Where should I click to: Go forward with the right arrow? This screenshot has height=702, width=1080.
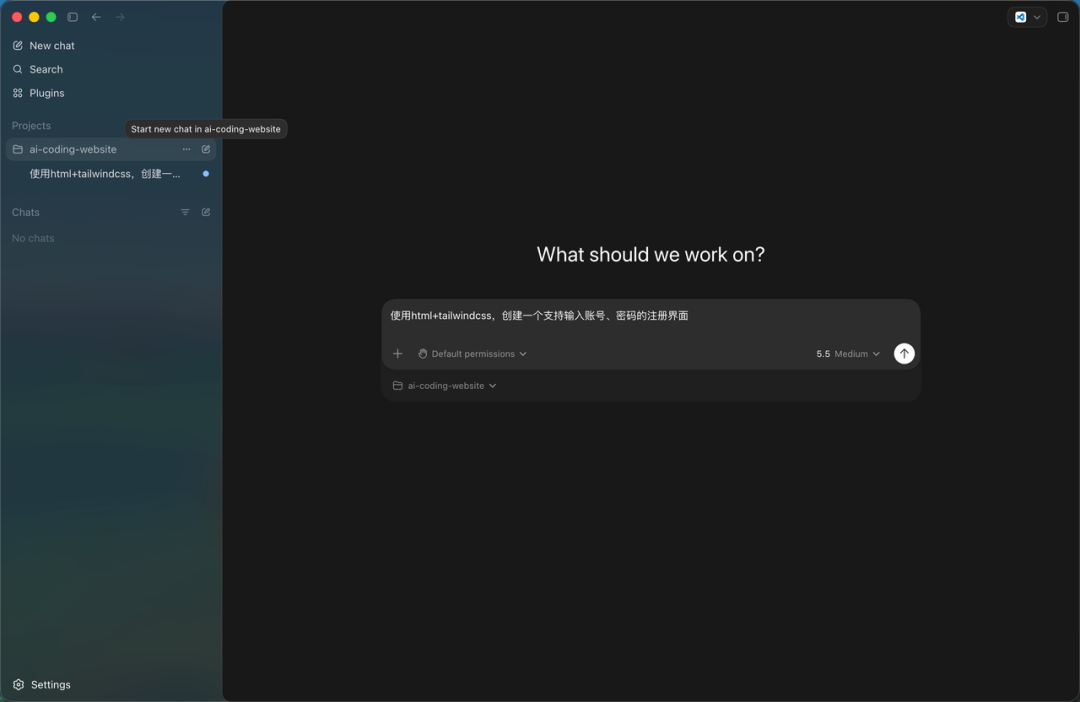tap(120, 17)
